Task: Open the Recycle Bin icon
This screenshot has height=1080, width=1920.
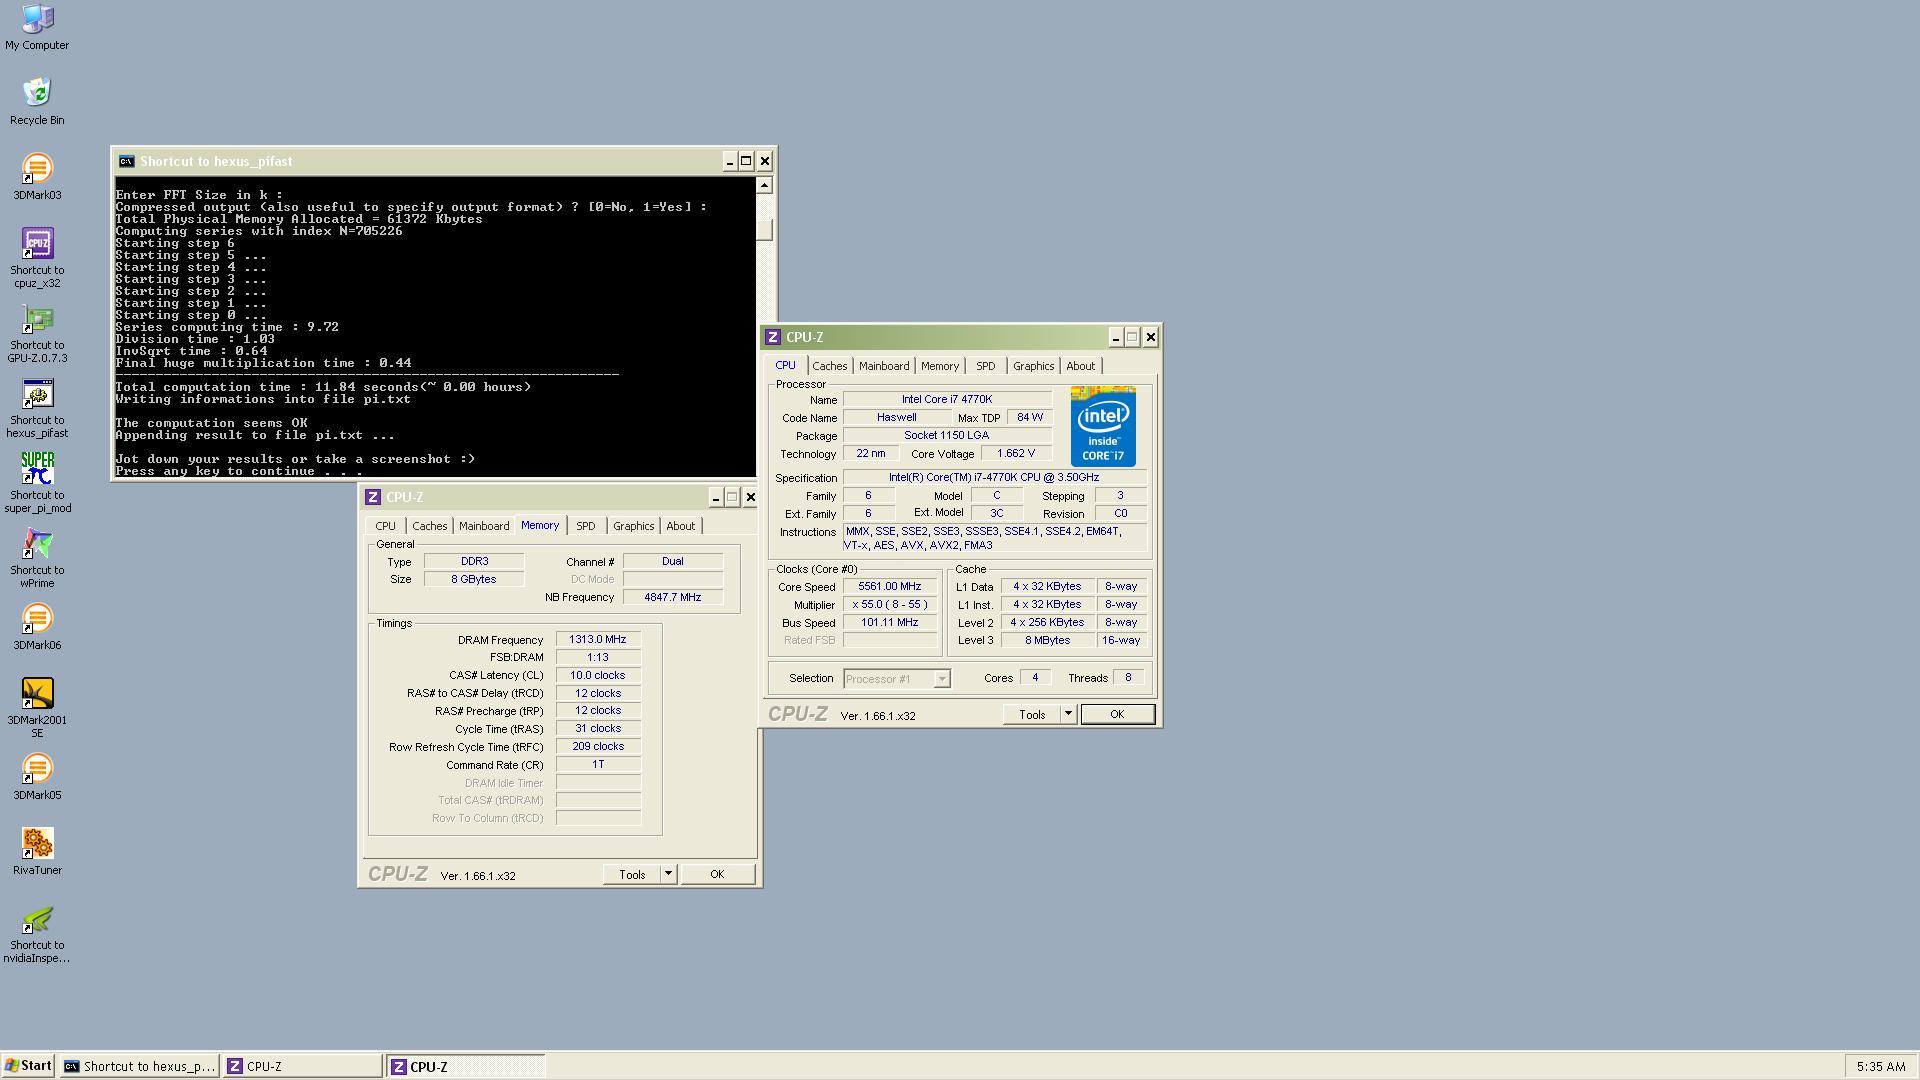Action: click(37, 94)
